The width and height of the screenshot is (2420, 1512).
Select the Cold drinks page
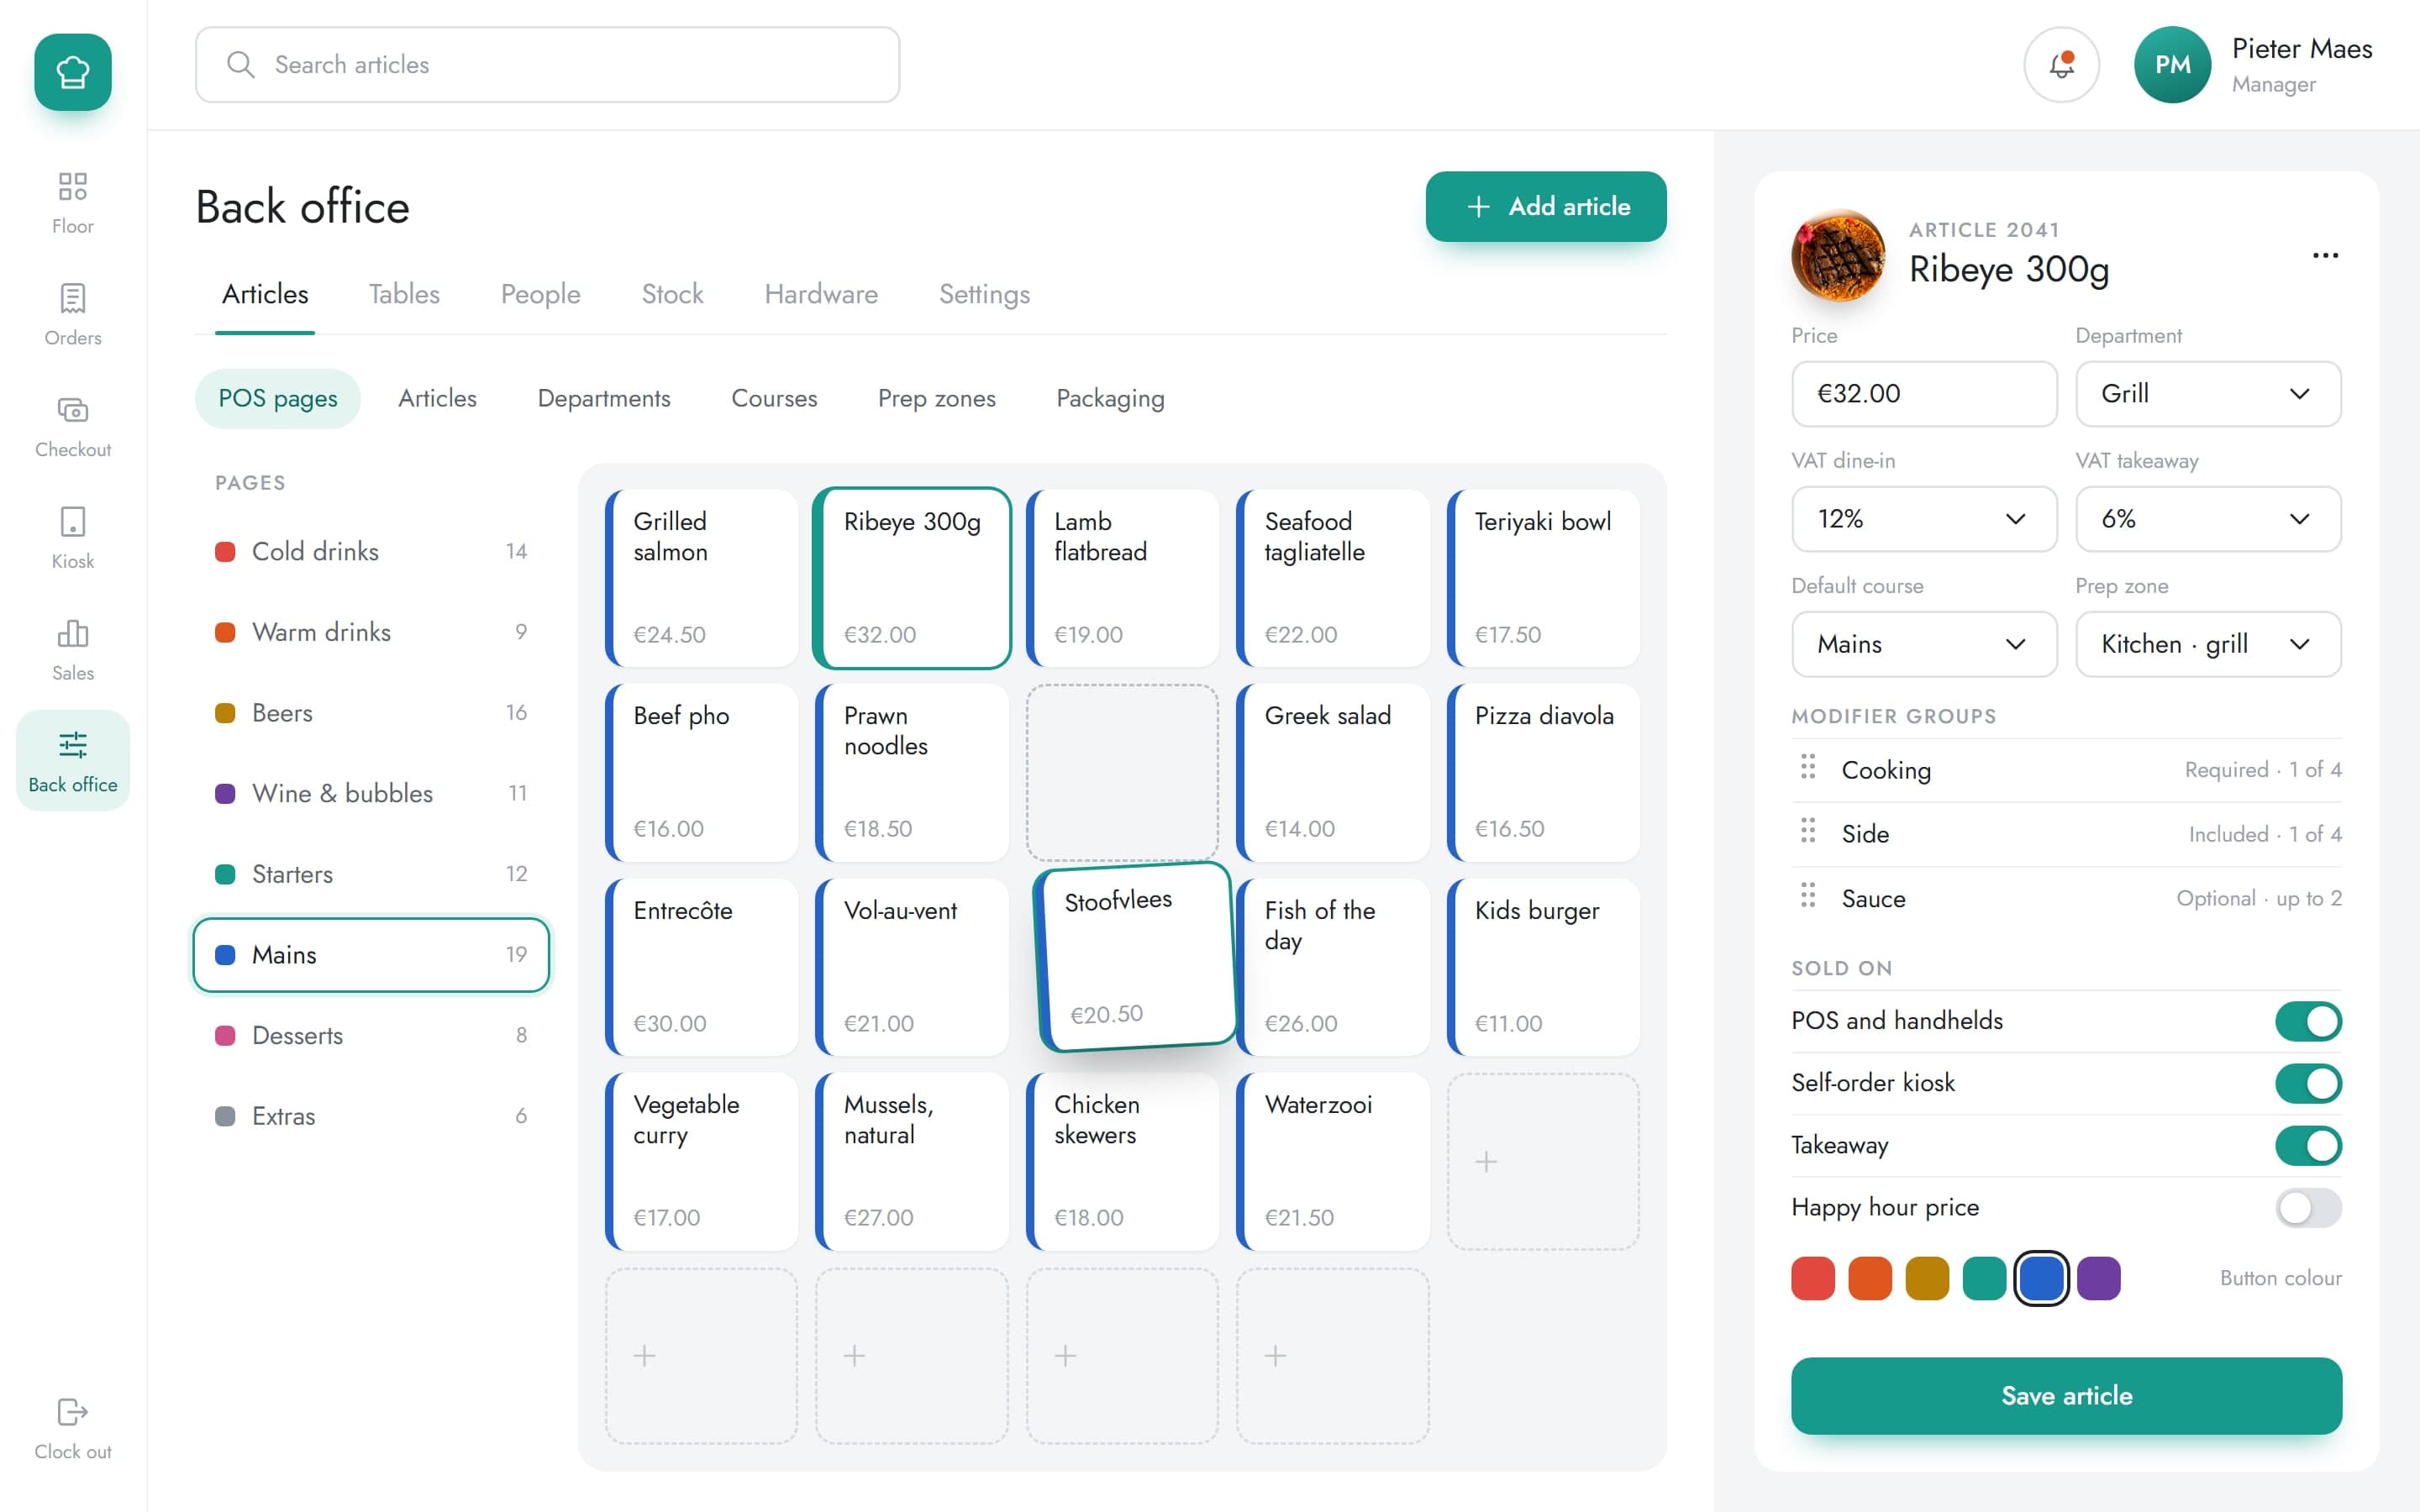pyautogui.click(x=371, y=551)
